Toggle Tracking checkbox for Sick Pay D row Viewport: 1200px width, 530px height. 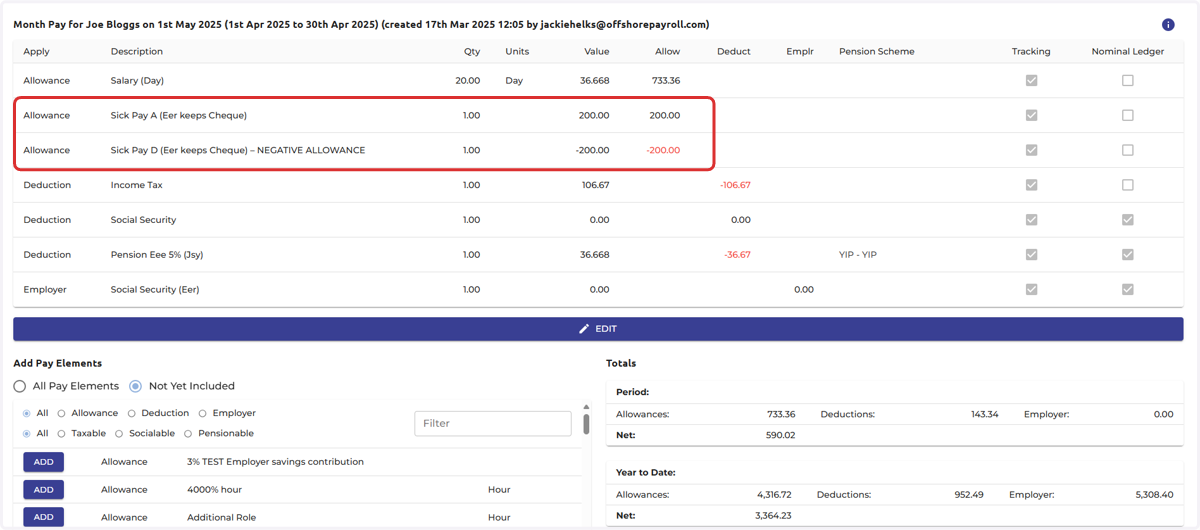[1031, 150]
